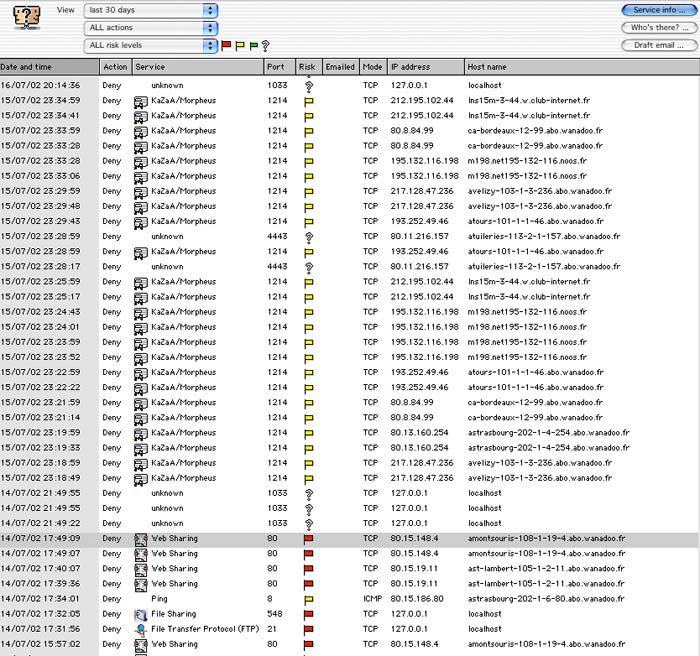This screenshot has height=656, width=700.
Task: Click question mark risk icon in 15/07/02 23:28:17 row
Action: pos(308,267)
